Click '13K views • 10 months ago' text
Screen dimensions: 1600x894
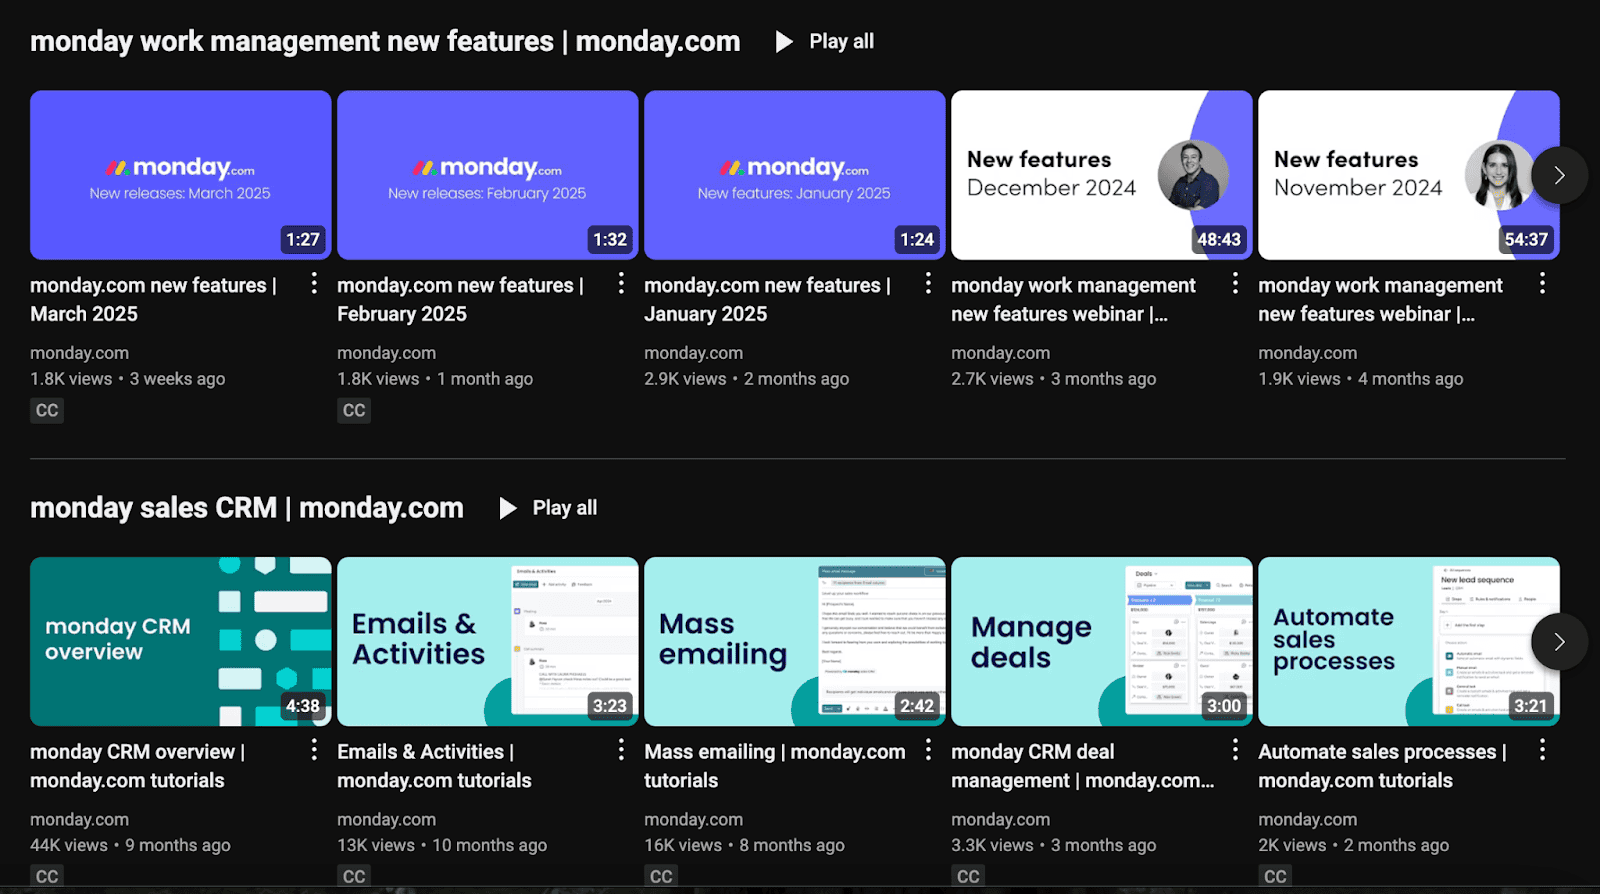pyautogui.click(x=442, y=845)
